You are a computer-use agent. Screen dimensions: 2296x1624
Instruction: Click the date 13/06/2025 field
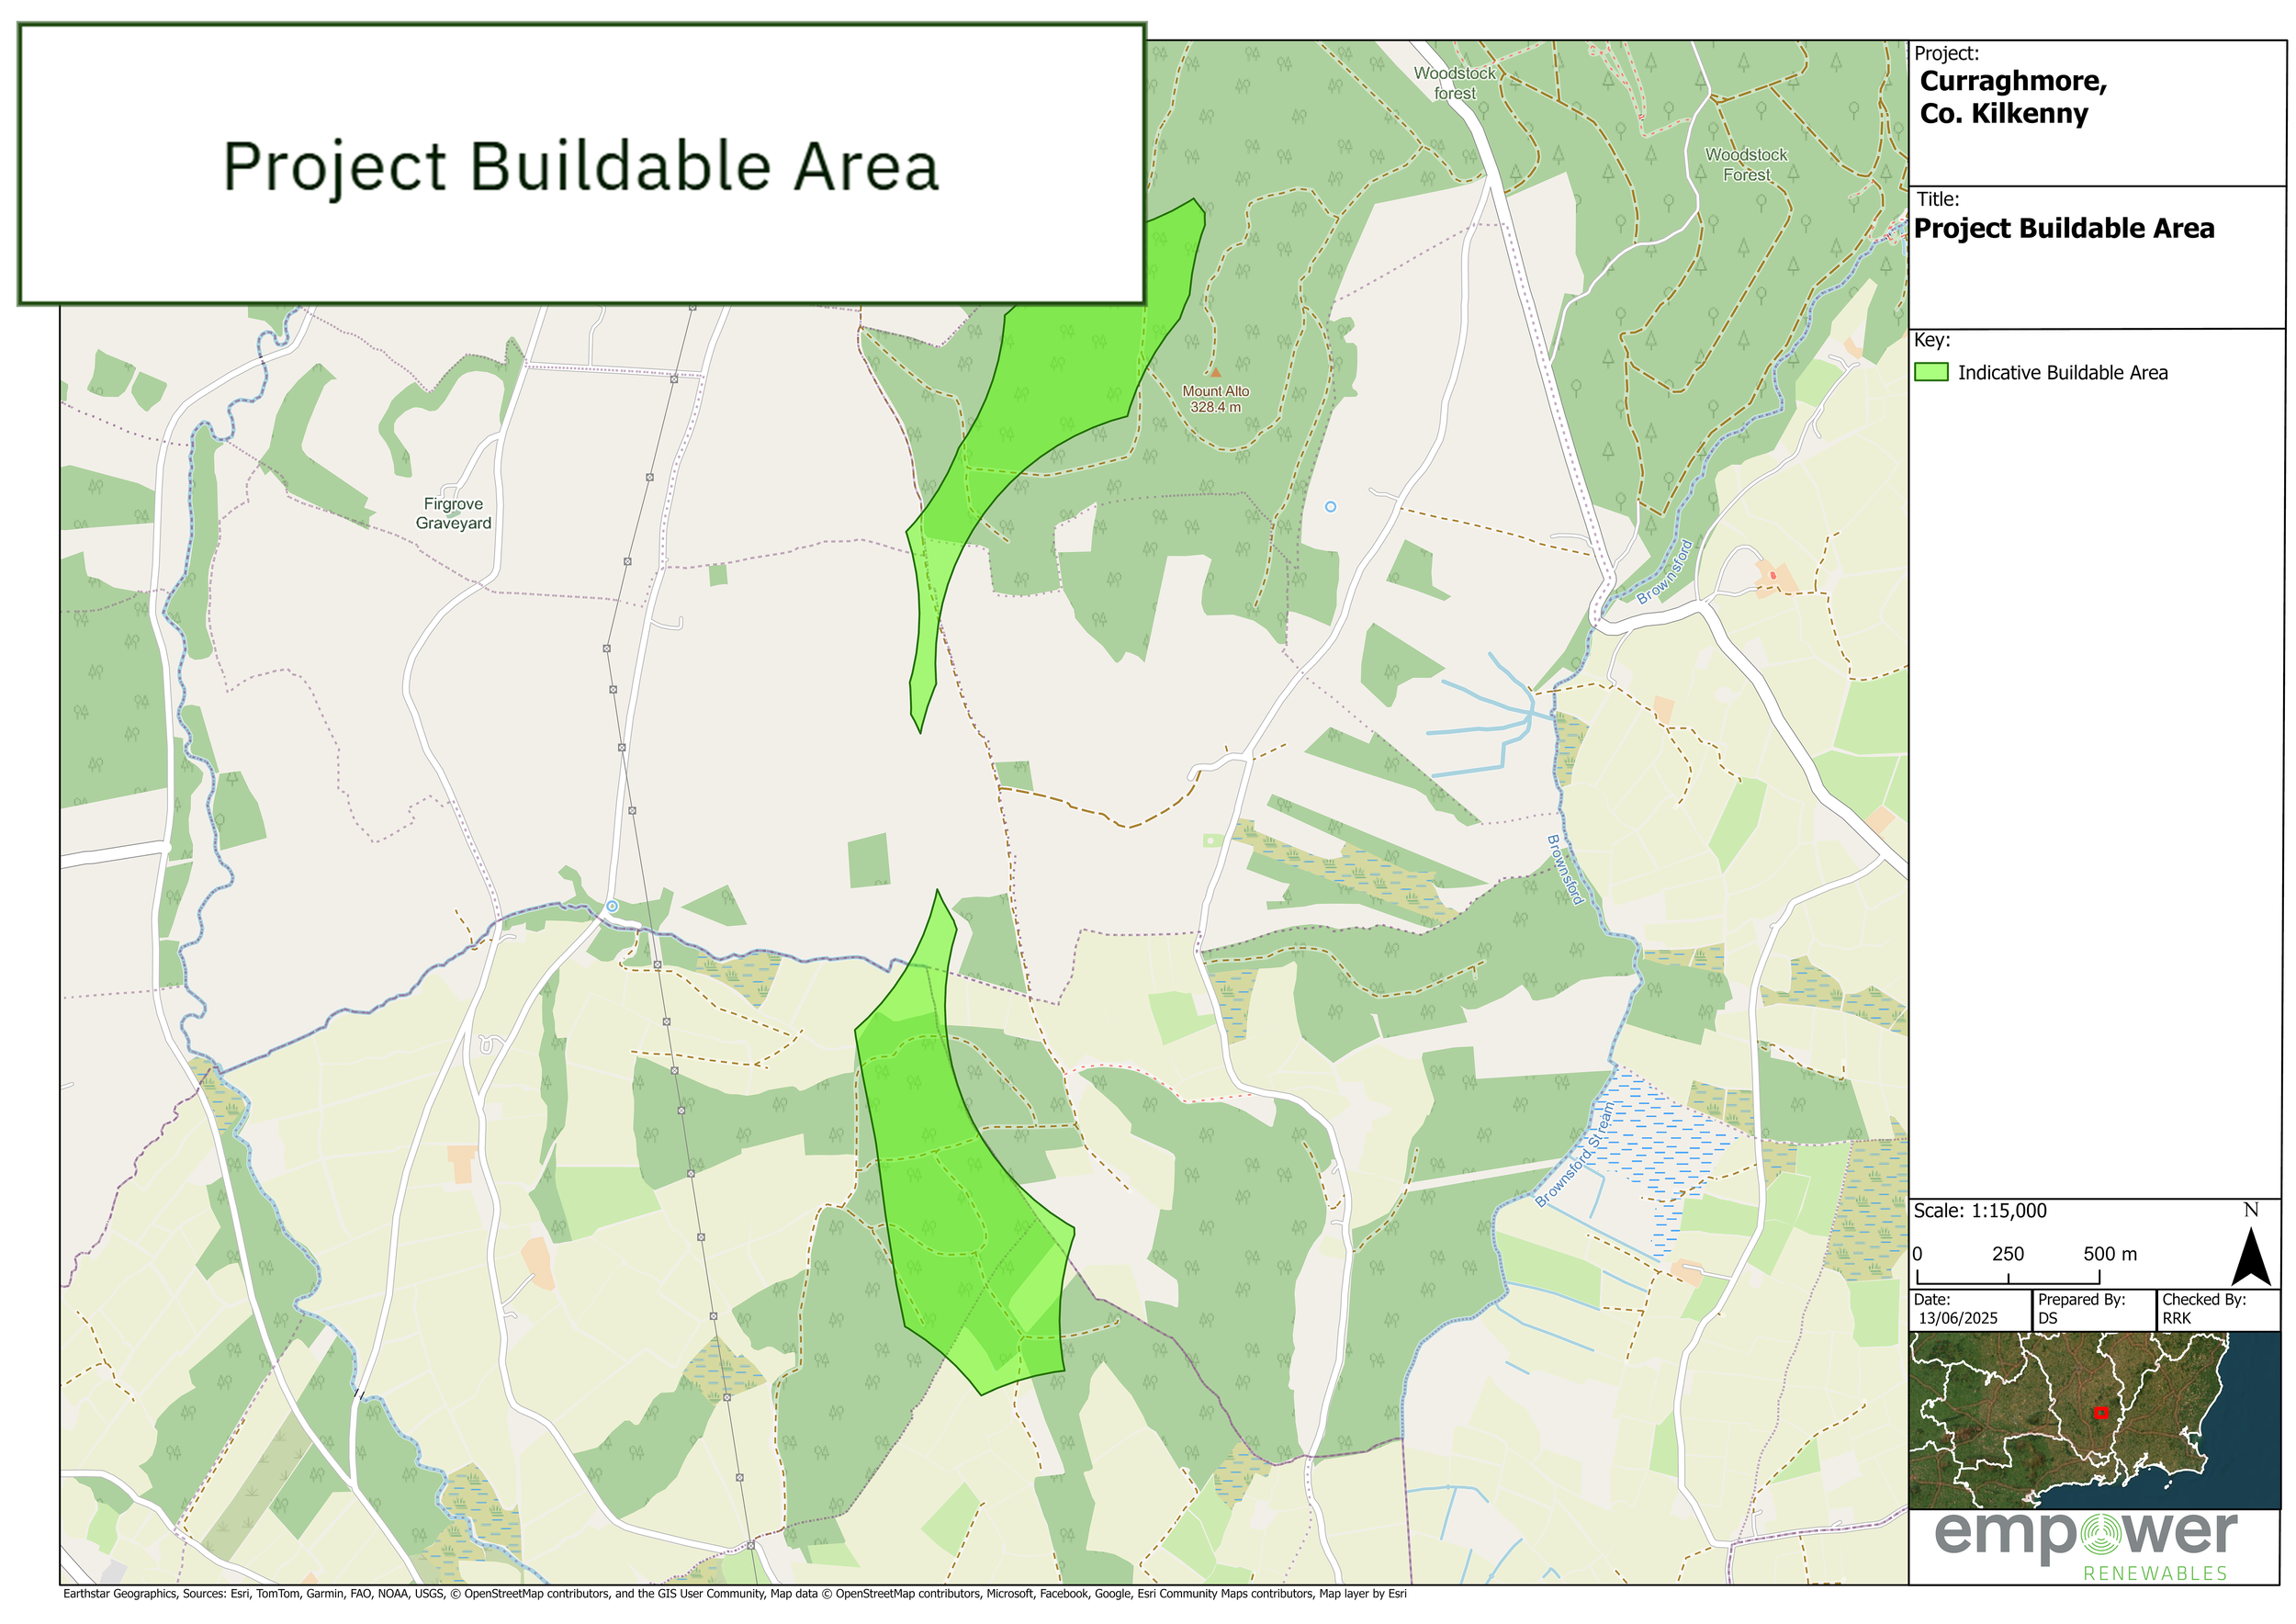click(1957, 1318)
